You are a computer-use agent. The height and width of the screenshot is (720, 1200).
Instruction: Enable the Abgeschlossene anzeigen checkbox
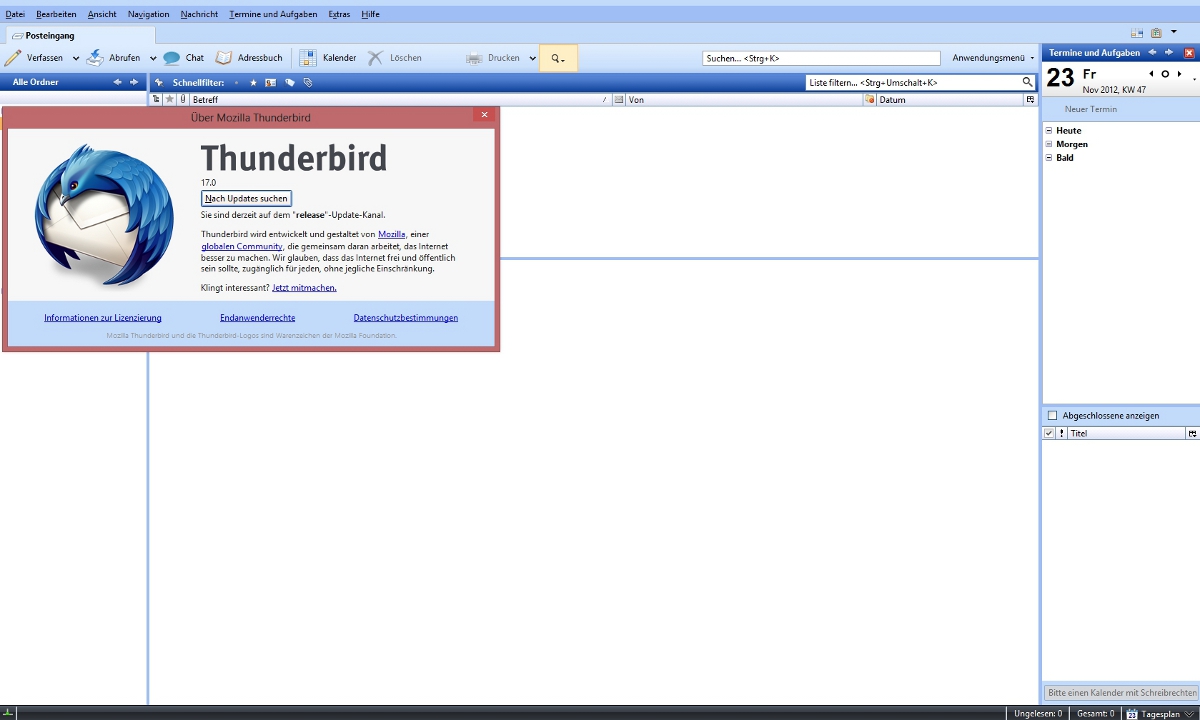[x=1052, y=415]
